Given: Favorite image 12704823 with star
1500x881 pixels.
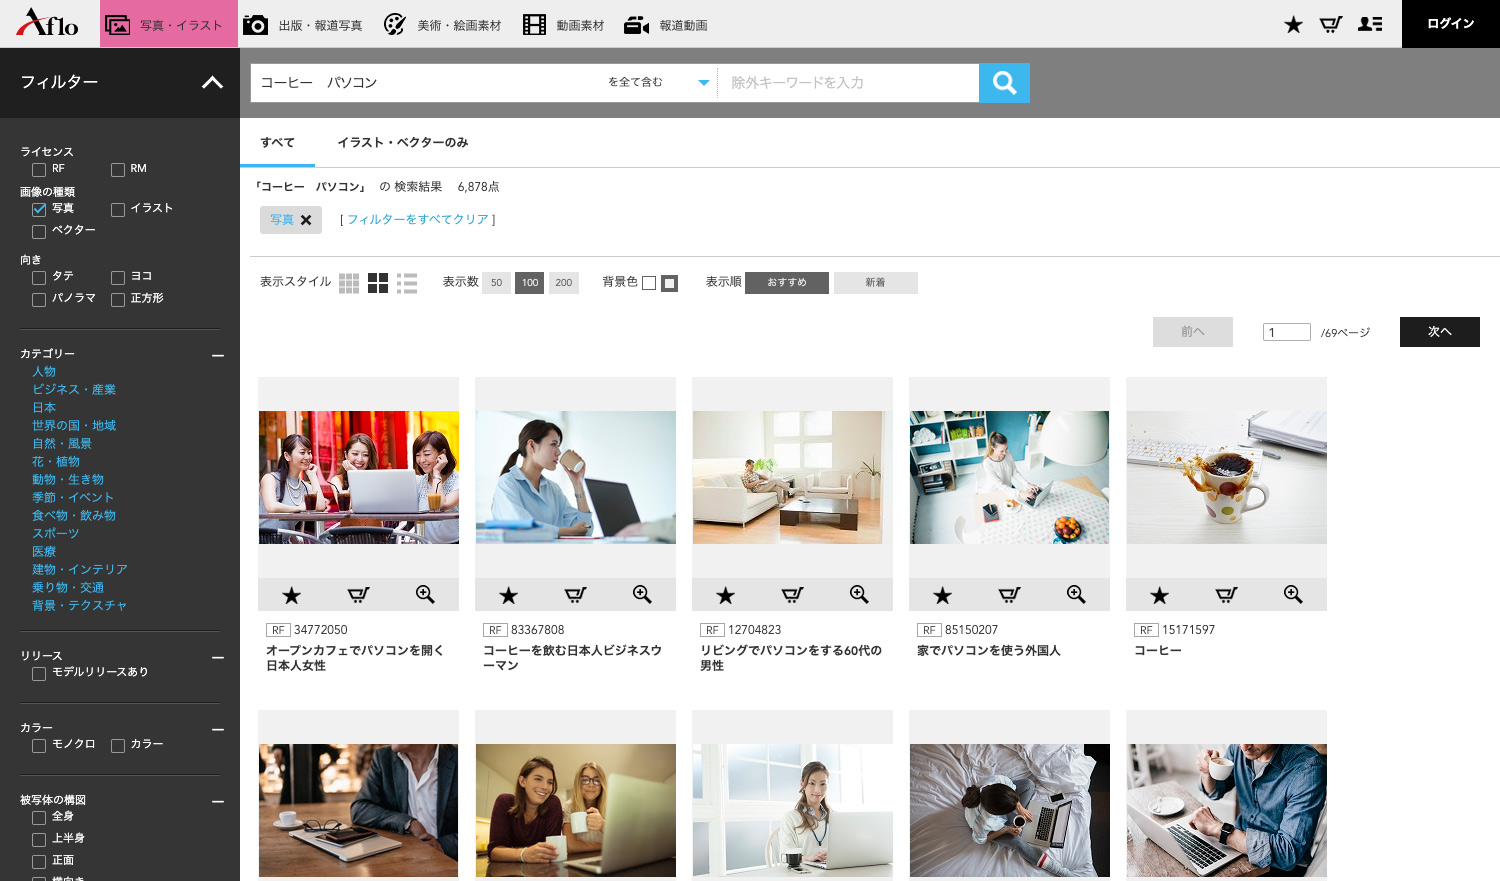Looking at the screenshot, I should 725,595.
